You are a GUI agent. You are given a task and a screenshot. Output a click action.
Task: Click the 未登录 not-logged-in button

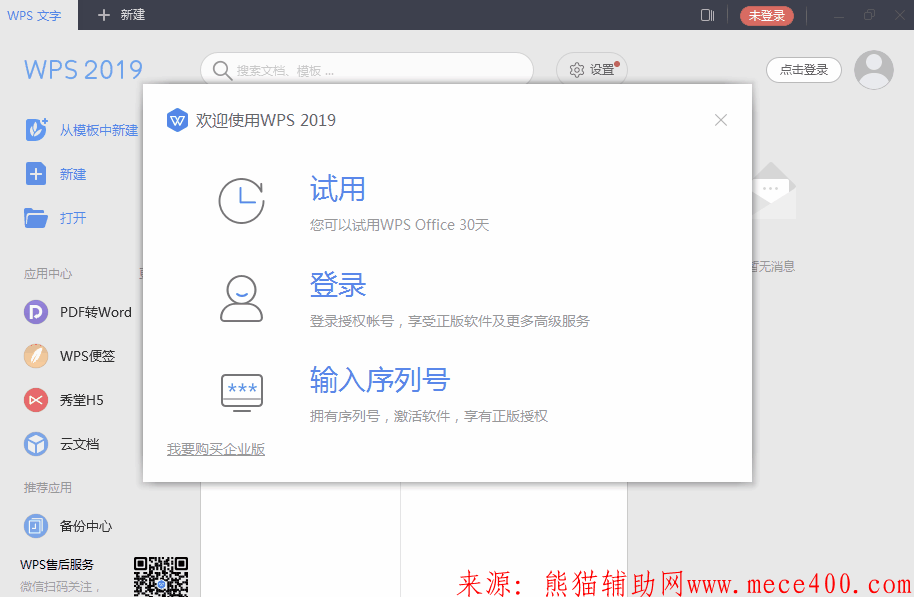(x=766, y=15)
